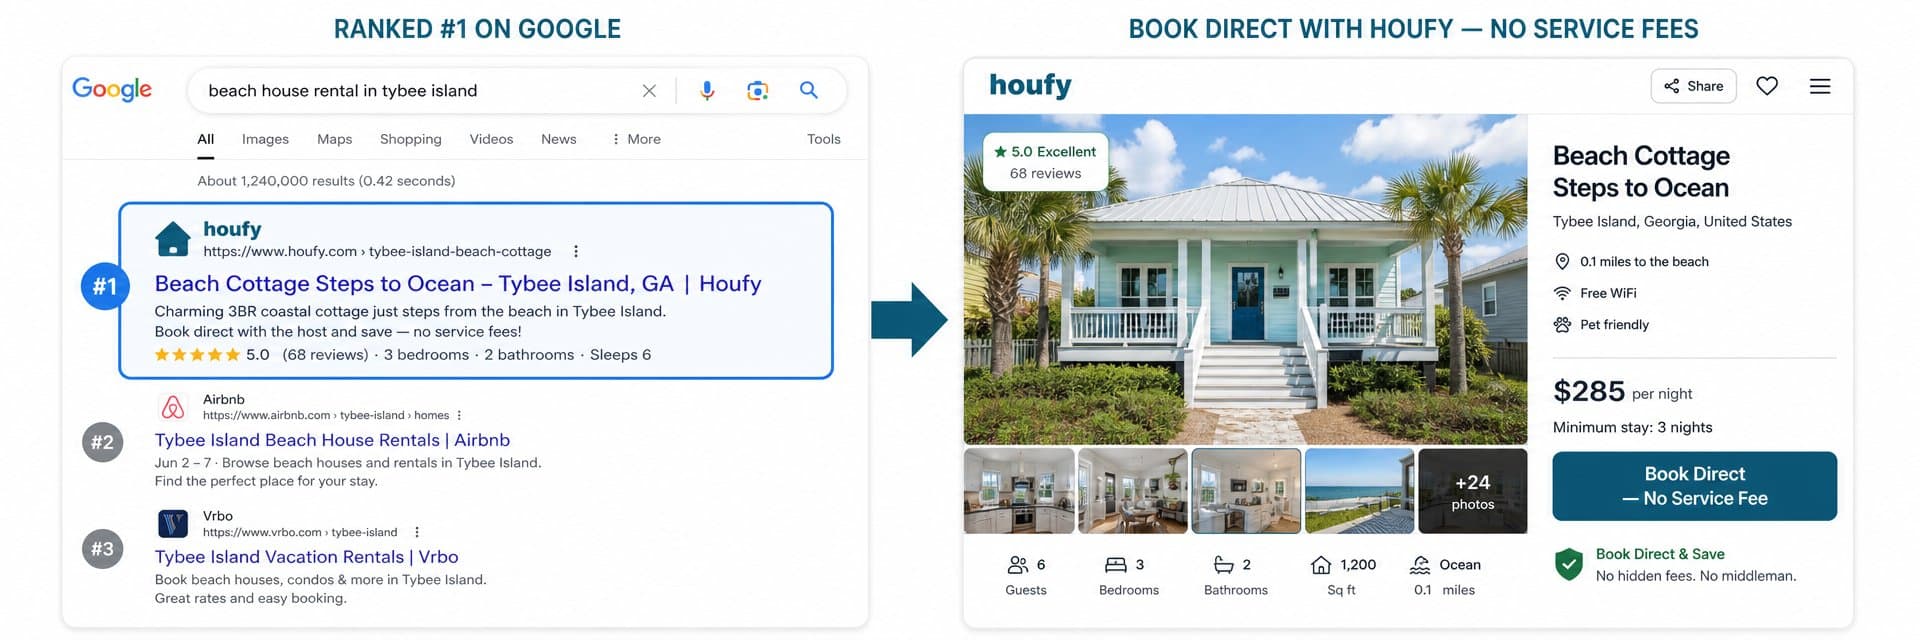
Task: Select the All search tab
Action: (206, 139)
